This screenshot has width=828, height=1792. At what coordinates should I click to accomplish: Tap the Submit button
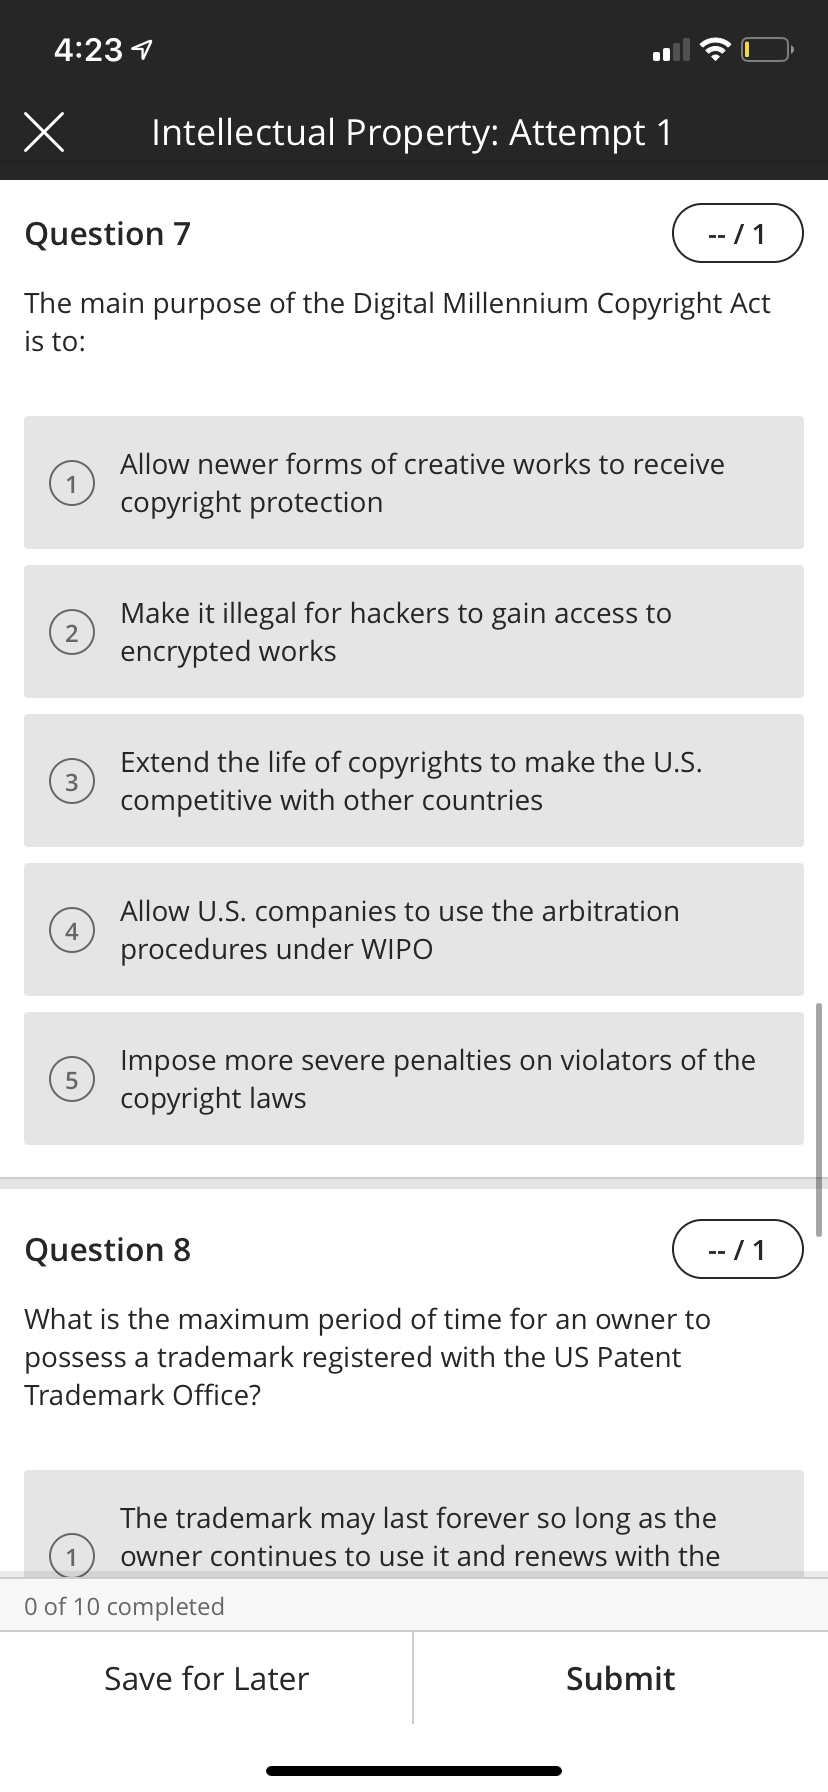pyautogui.click(x=620, y=1679)
